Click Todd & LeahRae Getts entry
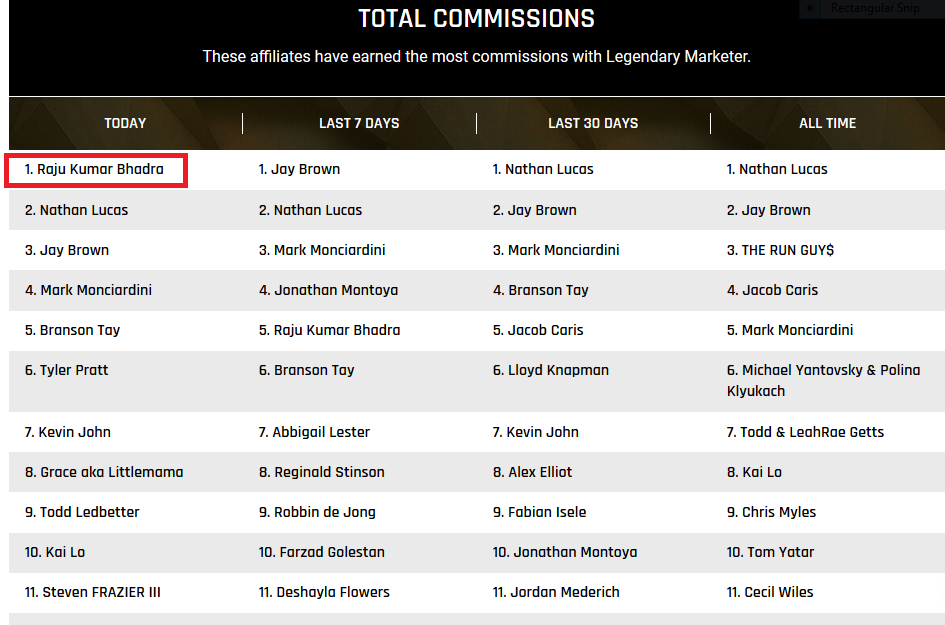The image size is (945, 625). 805,432
